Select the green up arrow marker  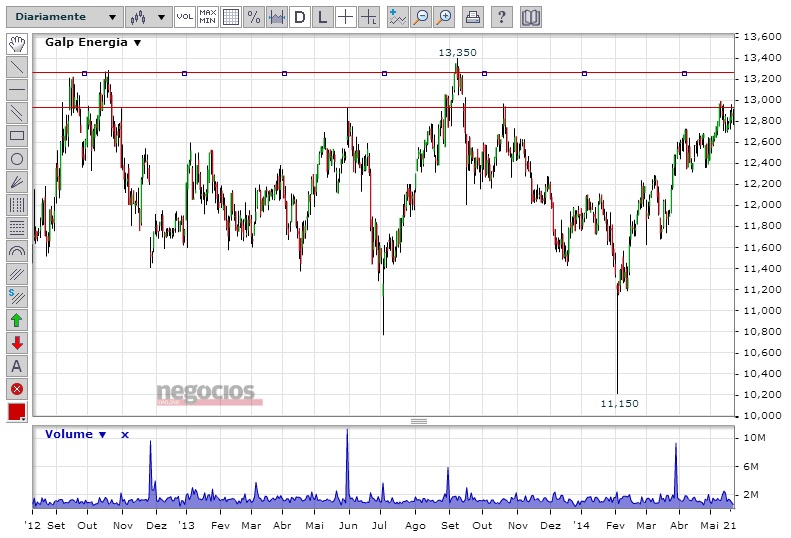point(17,320)
